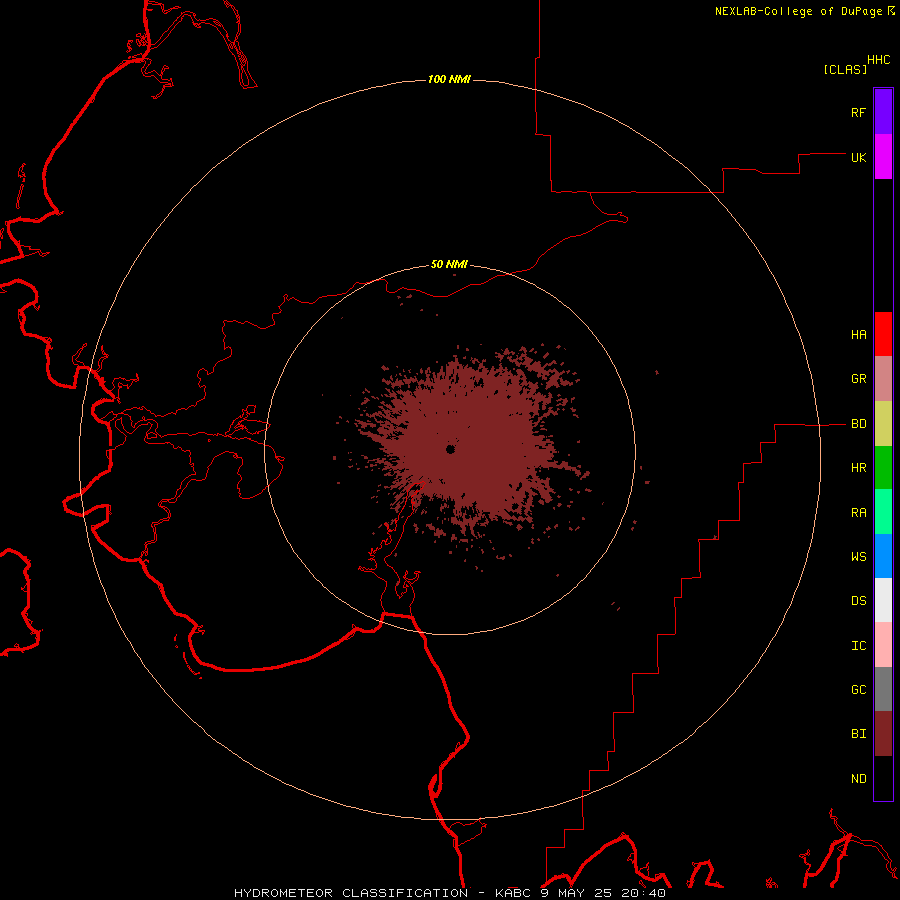The width and height of the screenshot is (900, 900).
Task: Click the RF legend label
Action: click(858, 112)
